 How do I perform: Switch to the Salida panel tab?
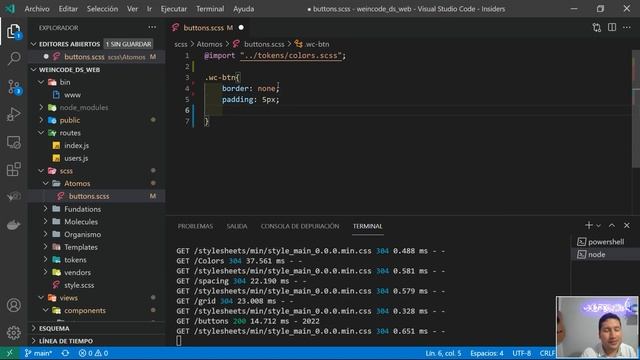[237, 226]
